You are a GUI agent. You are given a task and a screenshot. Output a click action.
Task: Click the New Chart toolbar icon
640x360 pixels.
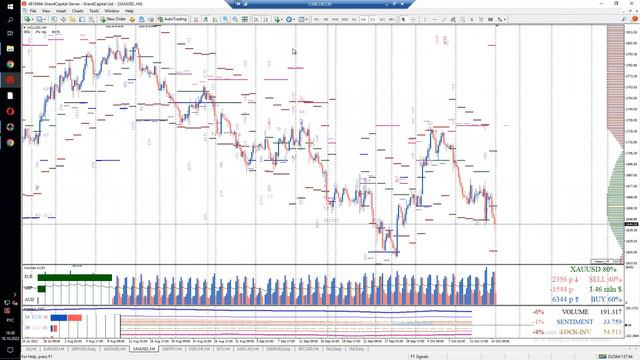point(27,19)
